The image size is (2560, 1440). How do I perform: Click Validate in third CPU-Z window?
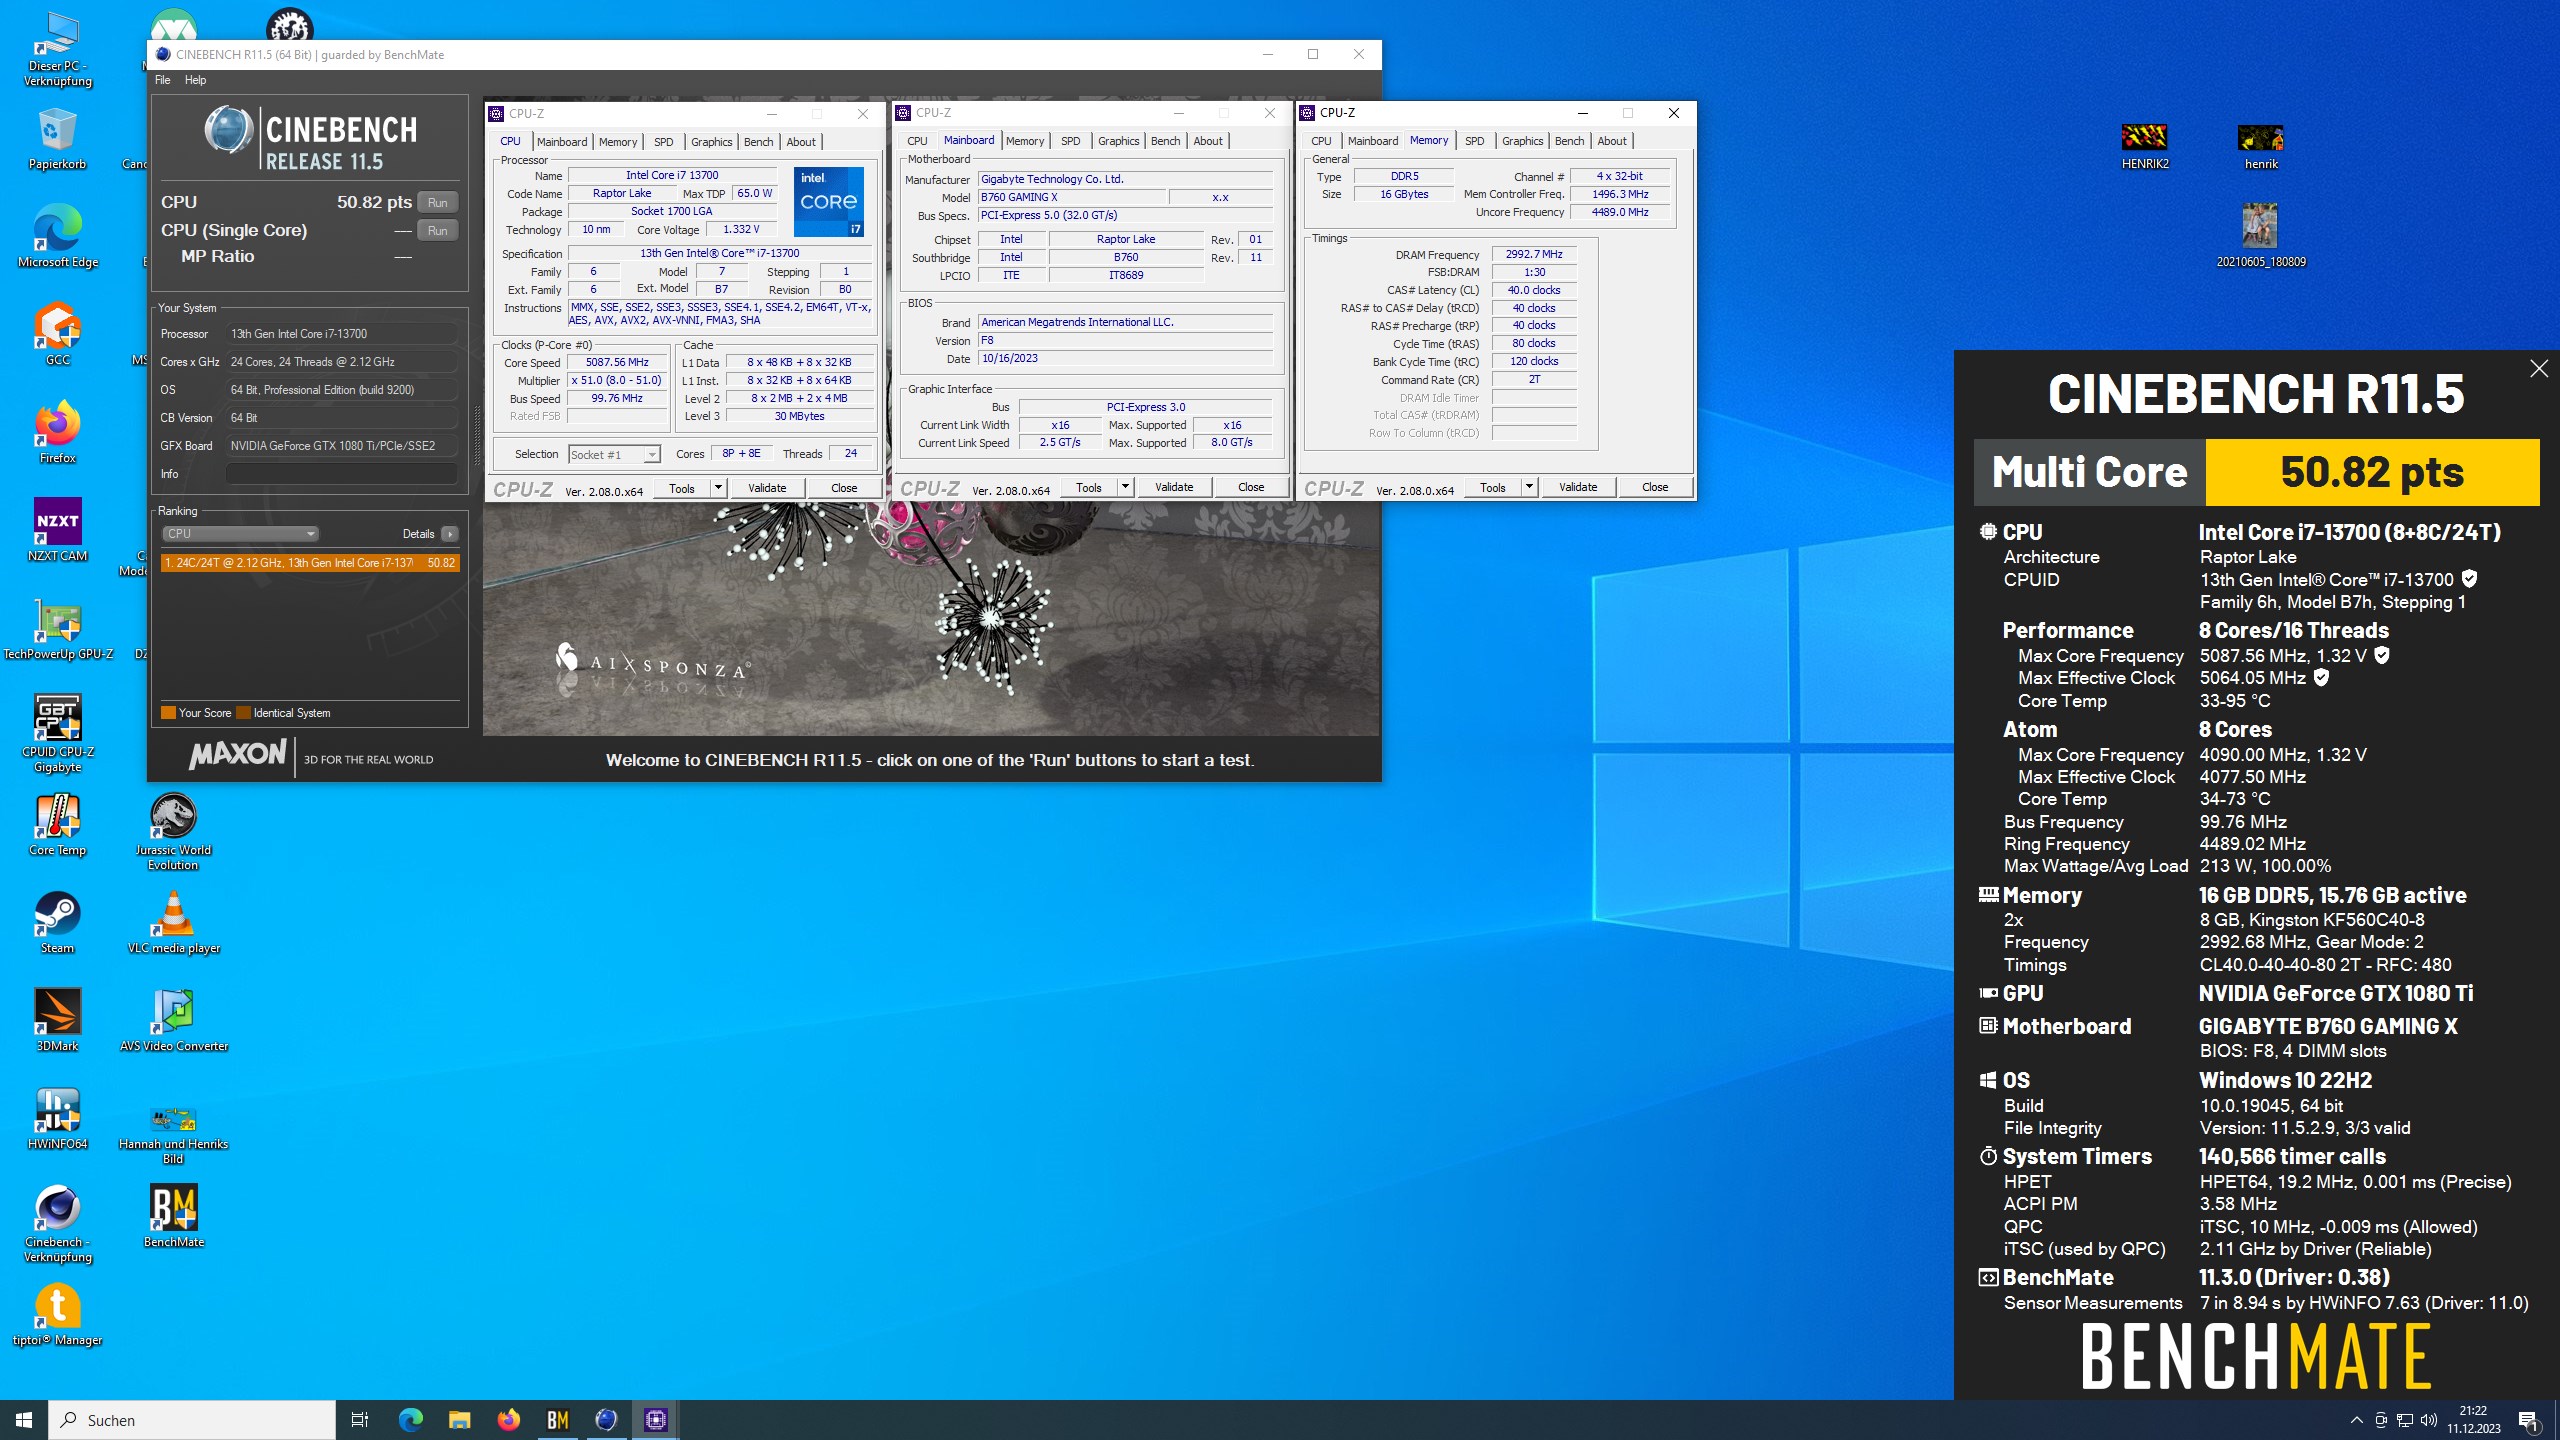pyautogui.click(x=1578, y=487)
